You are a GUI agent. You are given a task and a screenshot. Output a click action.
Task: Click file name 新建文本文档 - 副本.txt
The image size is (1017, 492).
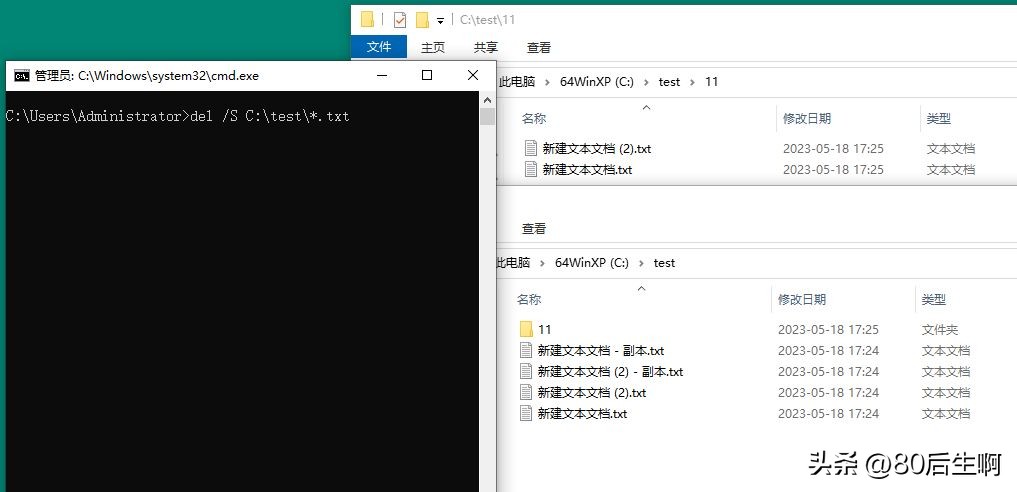(x=601, y=351)
